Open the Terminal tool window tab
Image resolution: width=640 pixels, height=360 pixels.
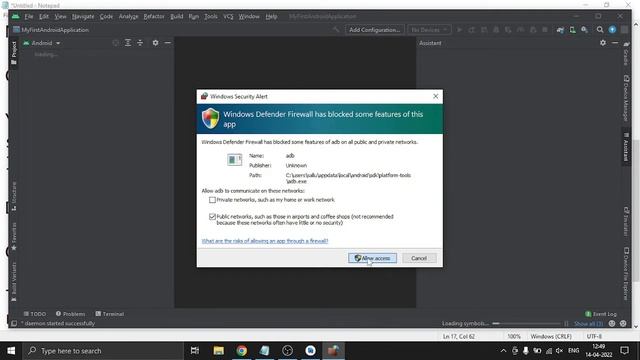pyautogui.click(x=109, y=314)
